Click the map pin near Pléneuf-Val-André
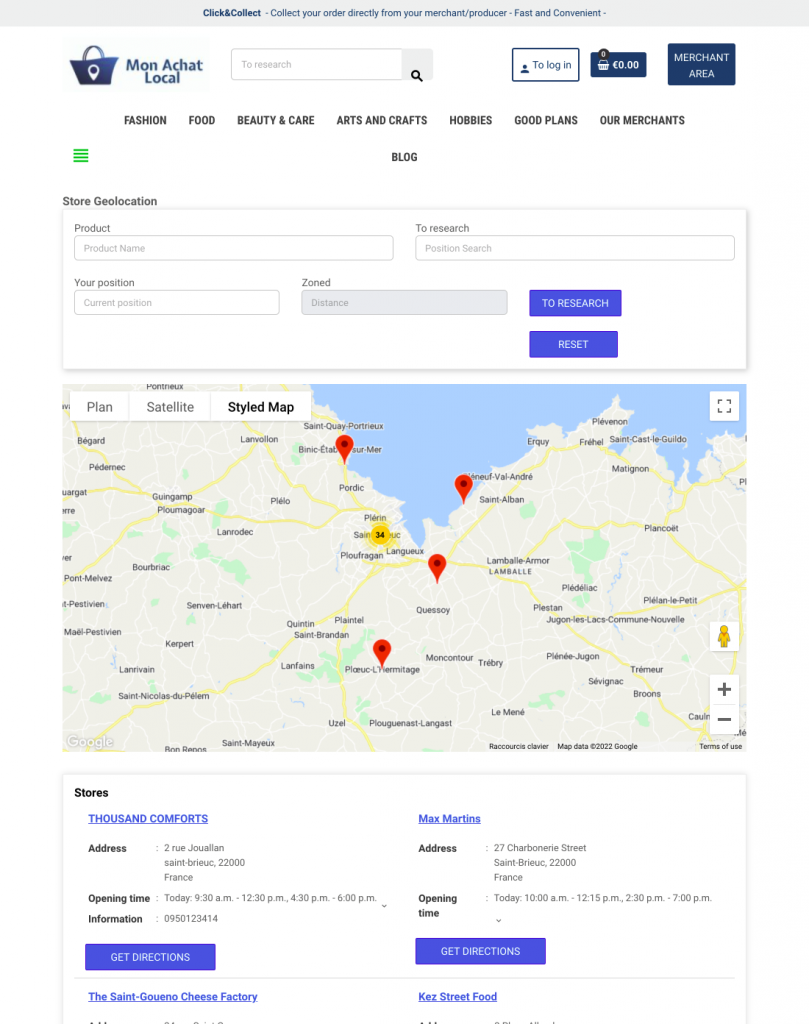Image resolution: width=809 pixels, height=1024 pixels. (x=463, y=489)
